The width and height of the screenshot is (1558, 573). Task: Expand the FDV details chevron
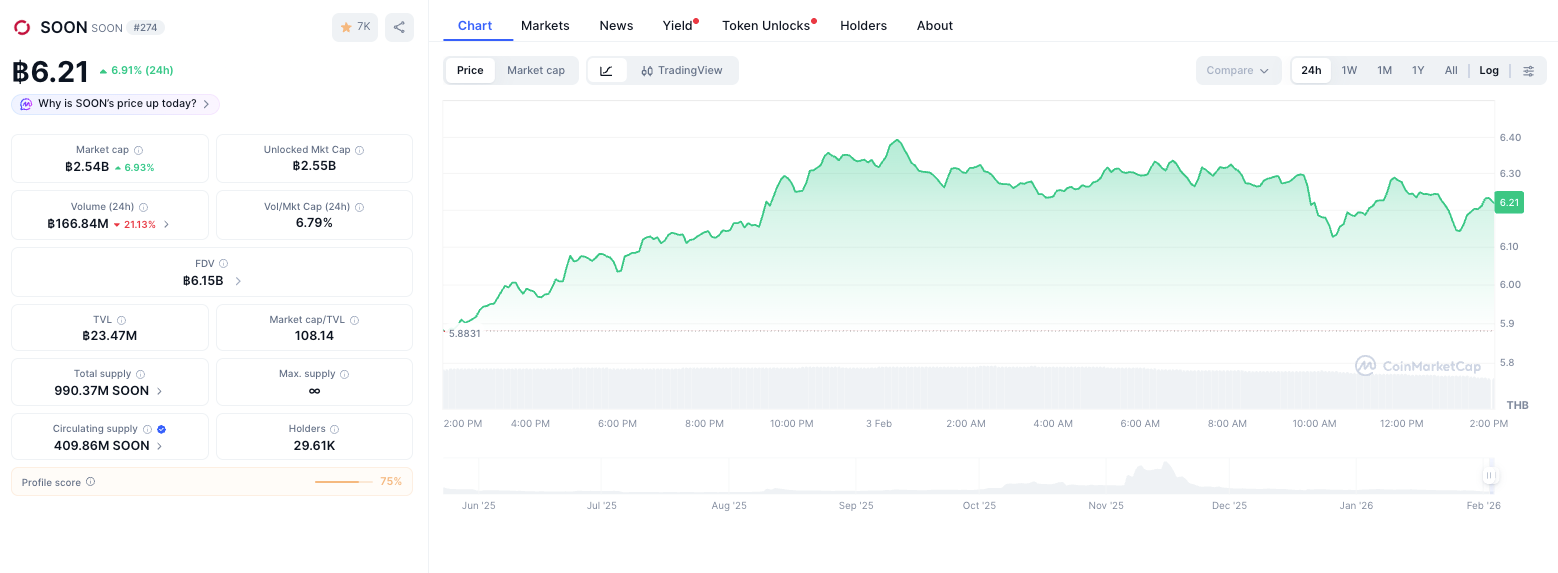pyautogui.click(x=238, y=281)
